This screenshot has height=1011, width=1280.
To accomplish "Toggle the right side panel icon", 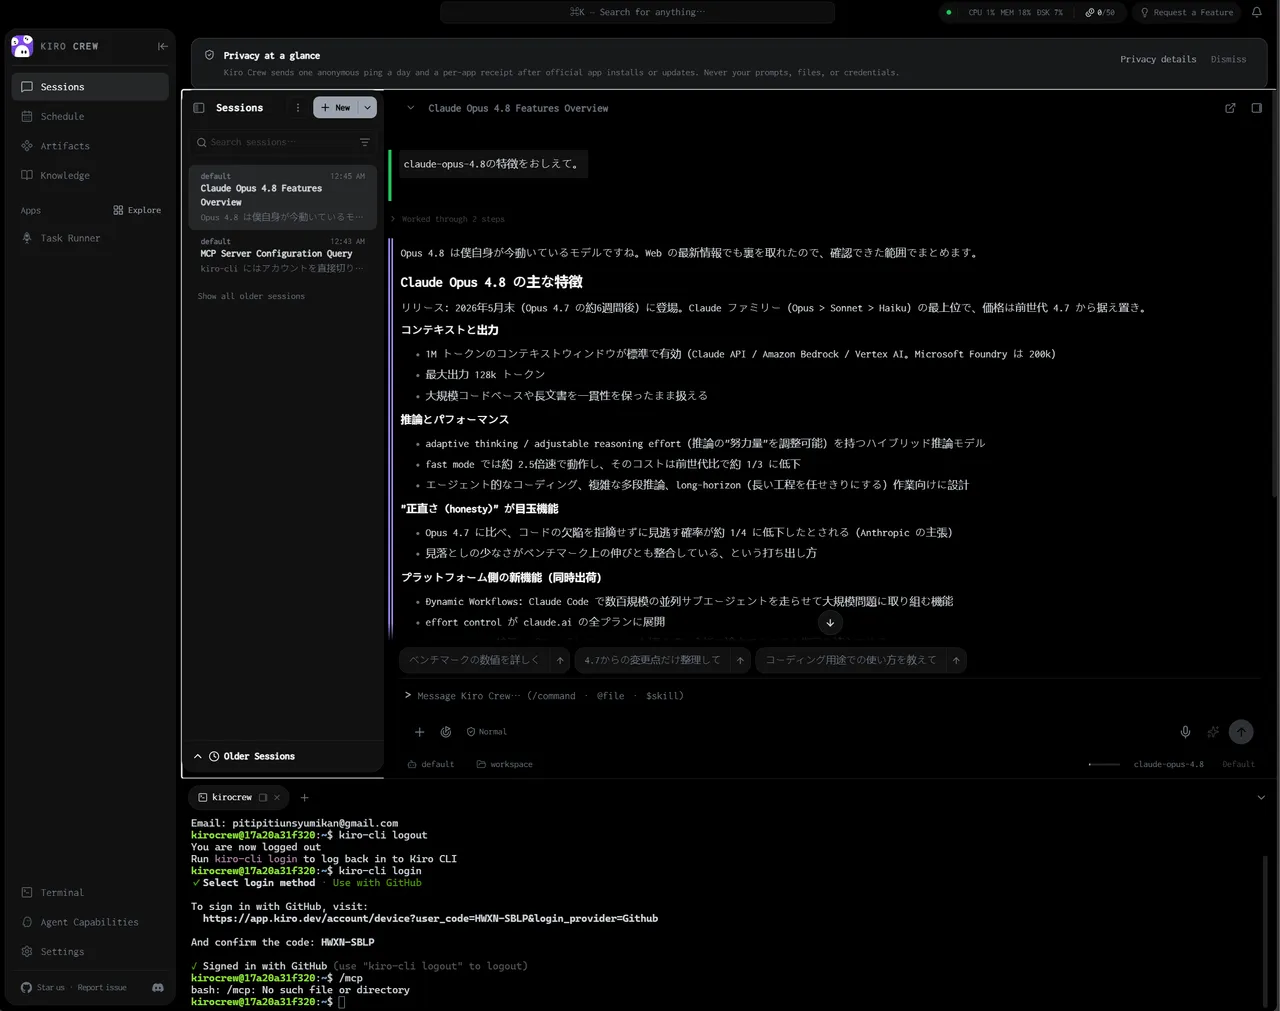I will [x=1257, y=108].
